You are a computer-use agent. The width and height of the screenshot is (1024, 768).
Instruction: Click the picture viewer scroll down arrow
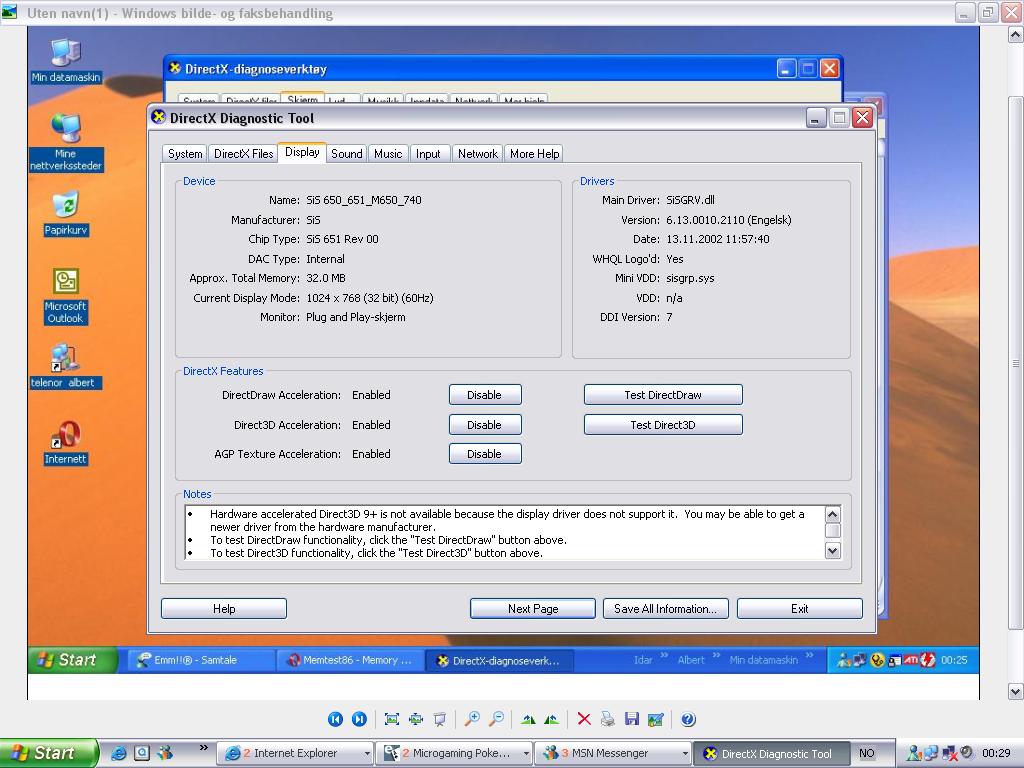pos(1016,691)
